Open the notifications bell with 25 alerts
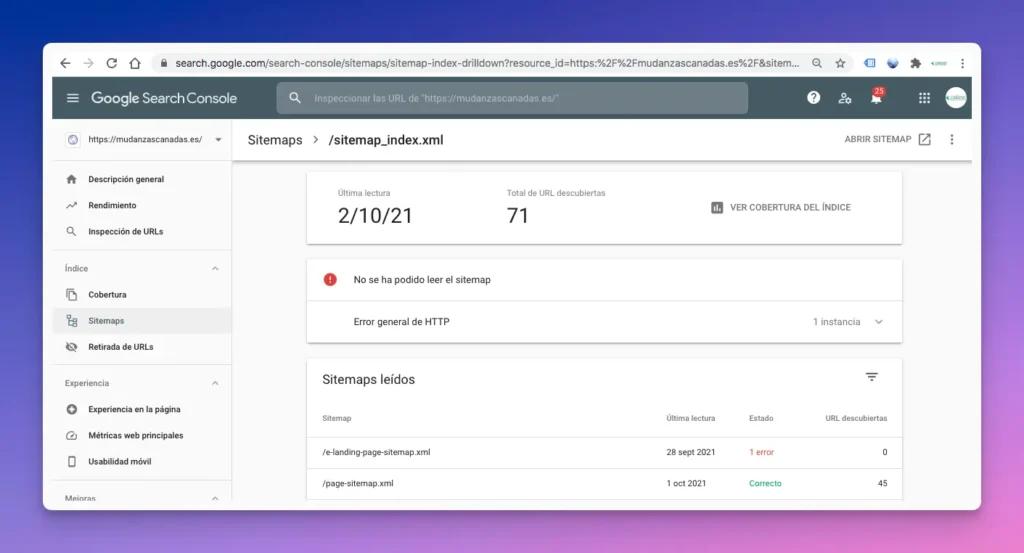 [x=876, y=97]
